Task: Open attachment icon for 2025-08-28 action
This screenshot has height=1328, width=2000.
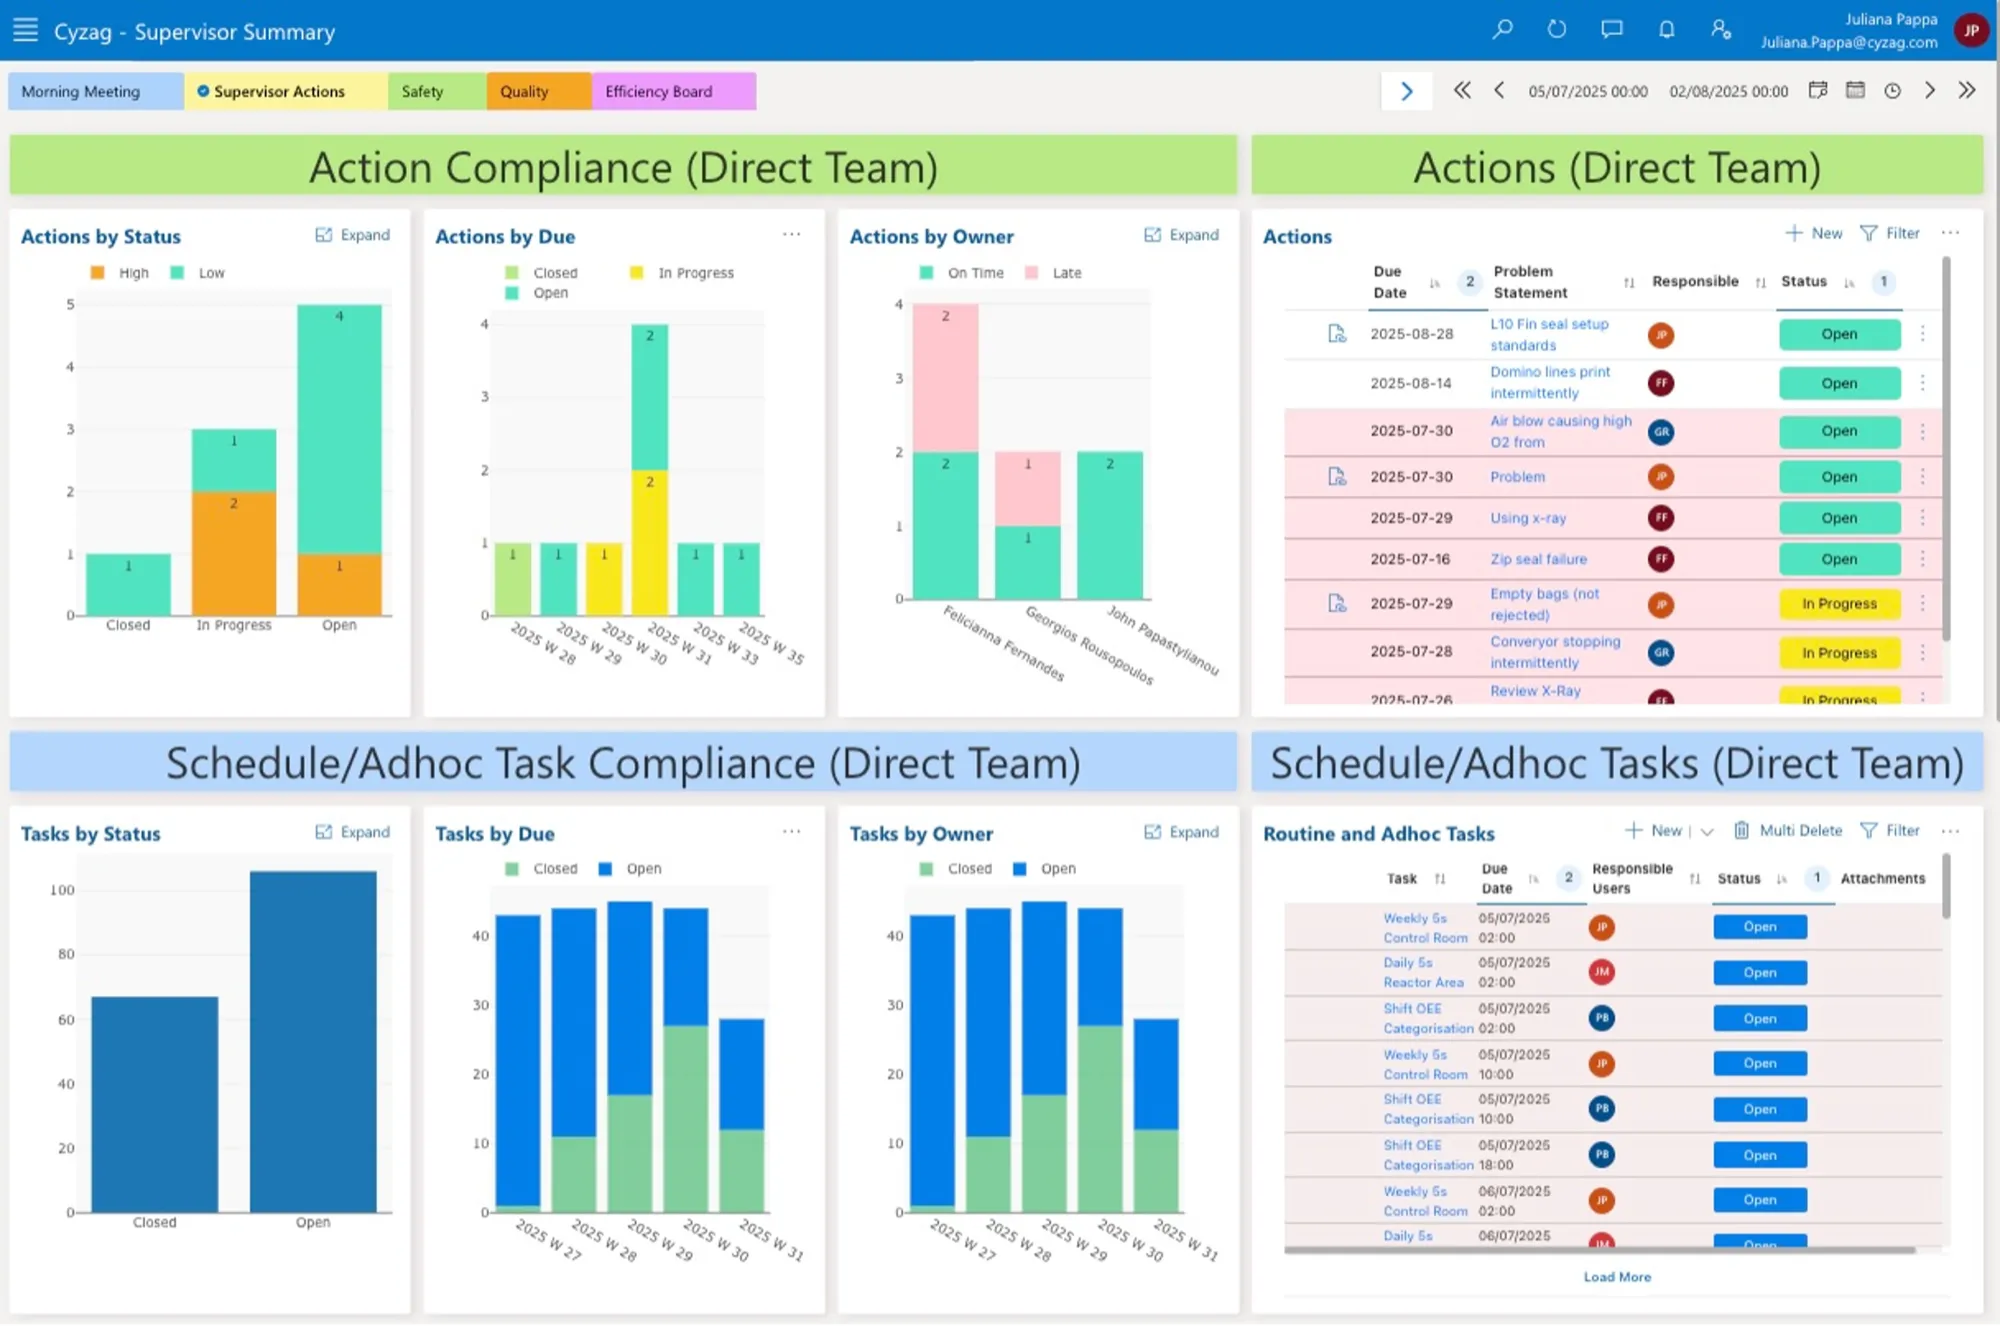Action: [x=1336, y=333]
